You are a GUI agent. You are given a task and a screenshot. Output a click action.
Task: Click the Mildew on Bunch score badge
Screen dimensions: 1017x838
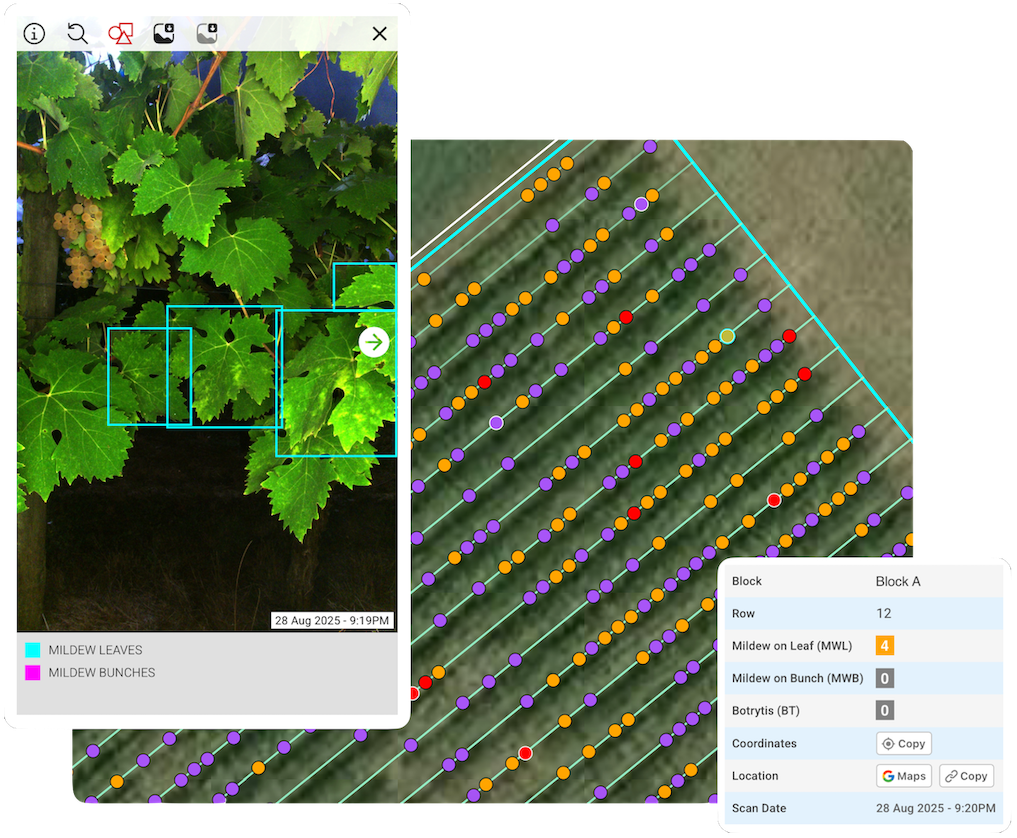pos(884,678)
